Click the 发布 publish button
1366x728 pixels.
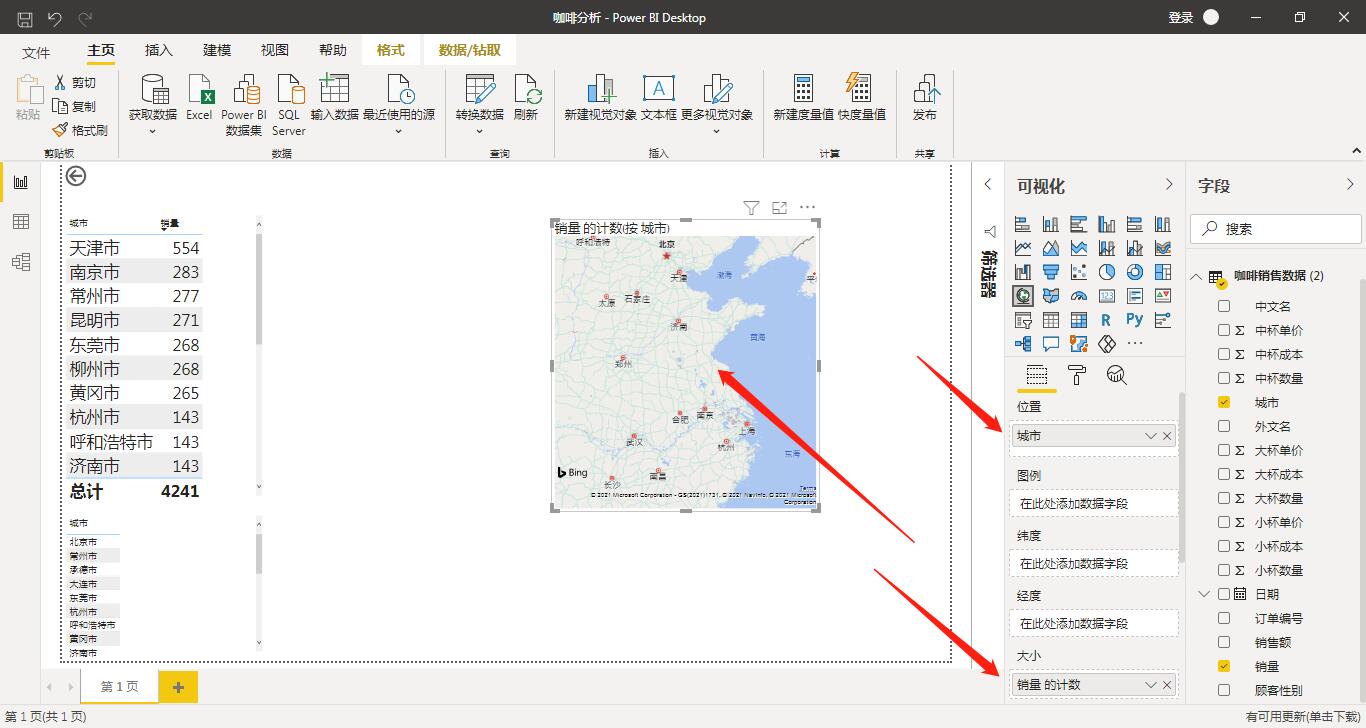925,98
